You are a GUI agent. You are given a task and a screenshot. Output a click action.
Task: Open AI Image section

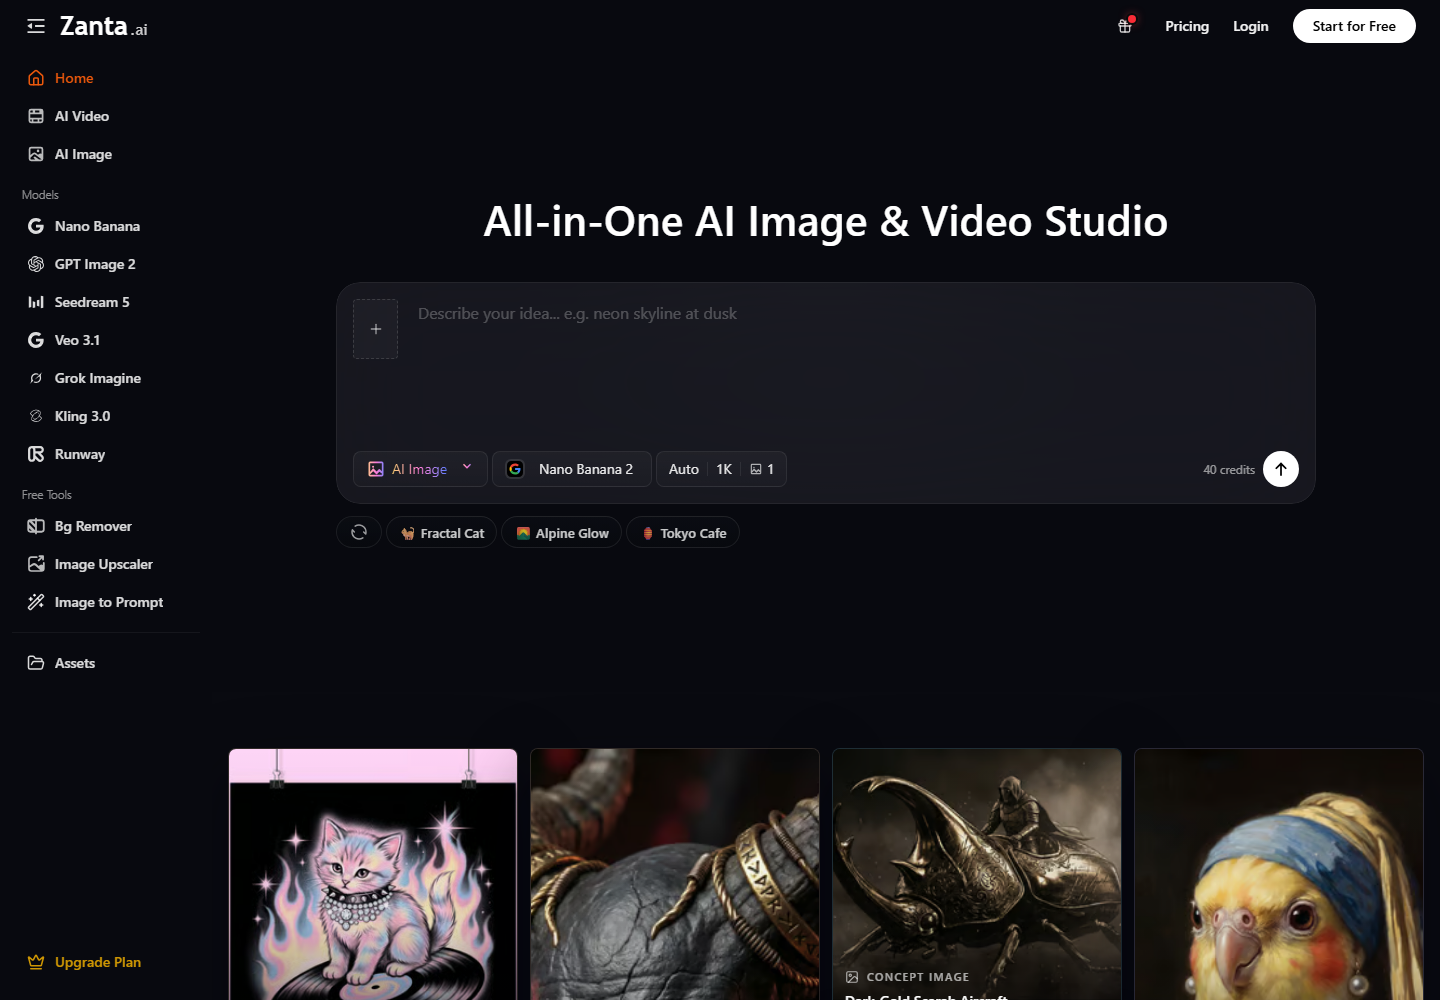pyautogui.click(x=106, y=154)
